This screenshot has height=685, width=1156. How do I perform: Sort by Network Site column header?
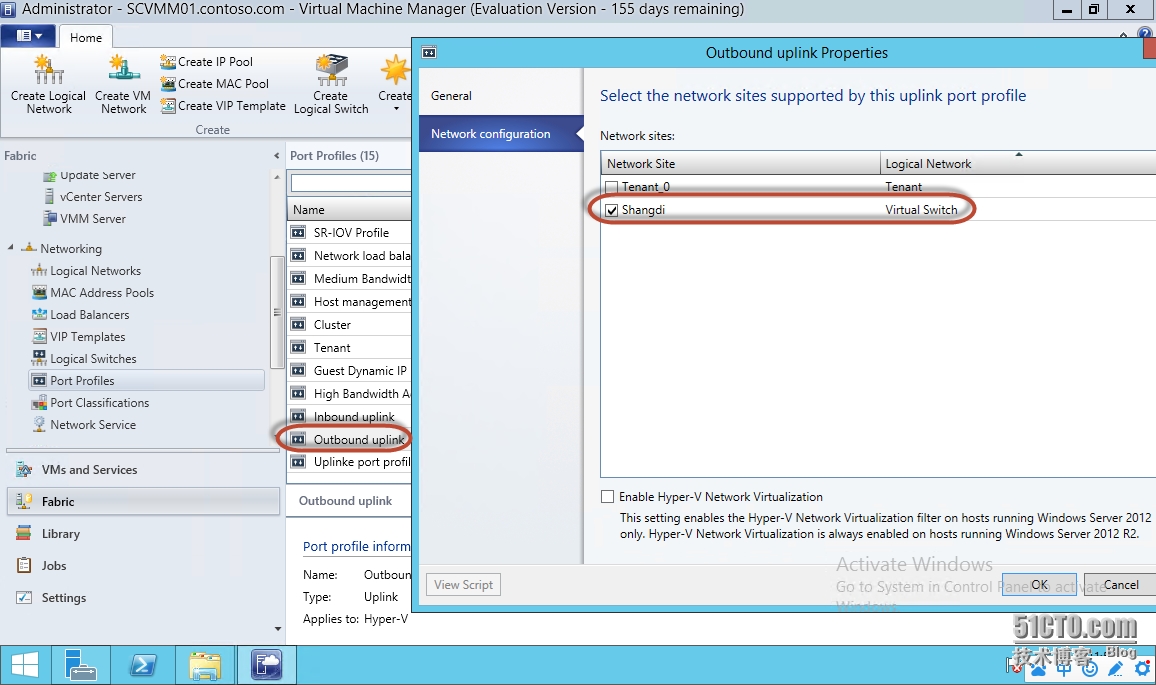[x=741, y=164]
